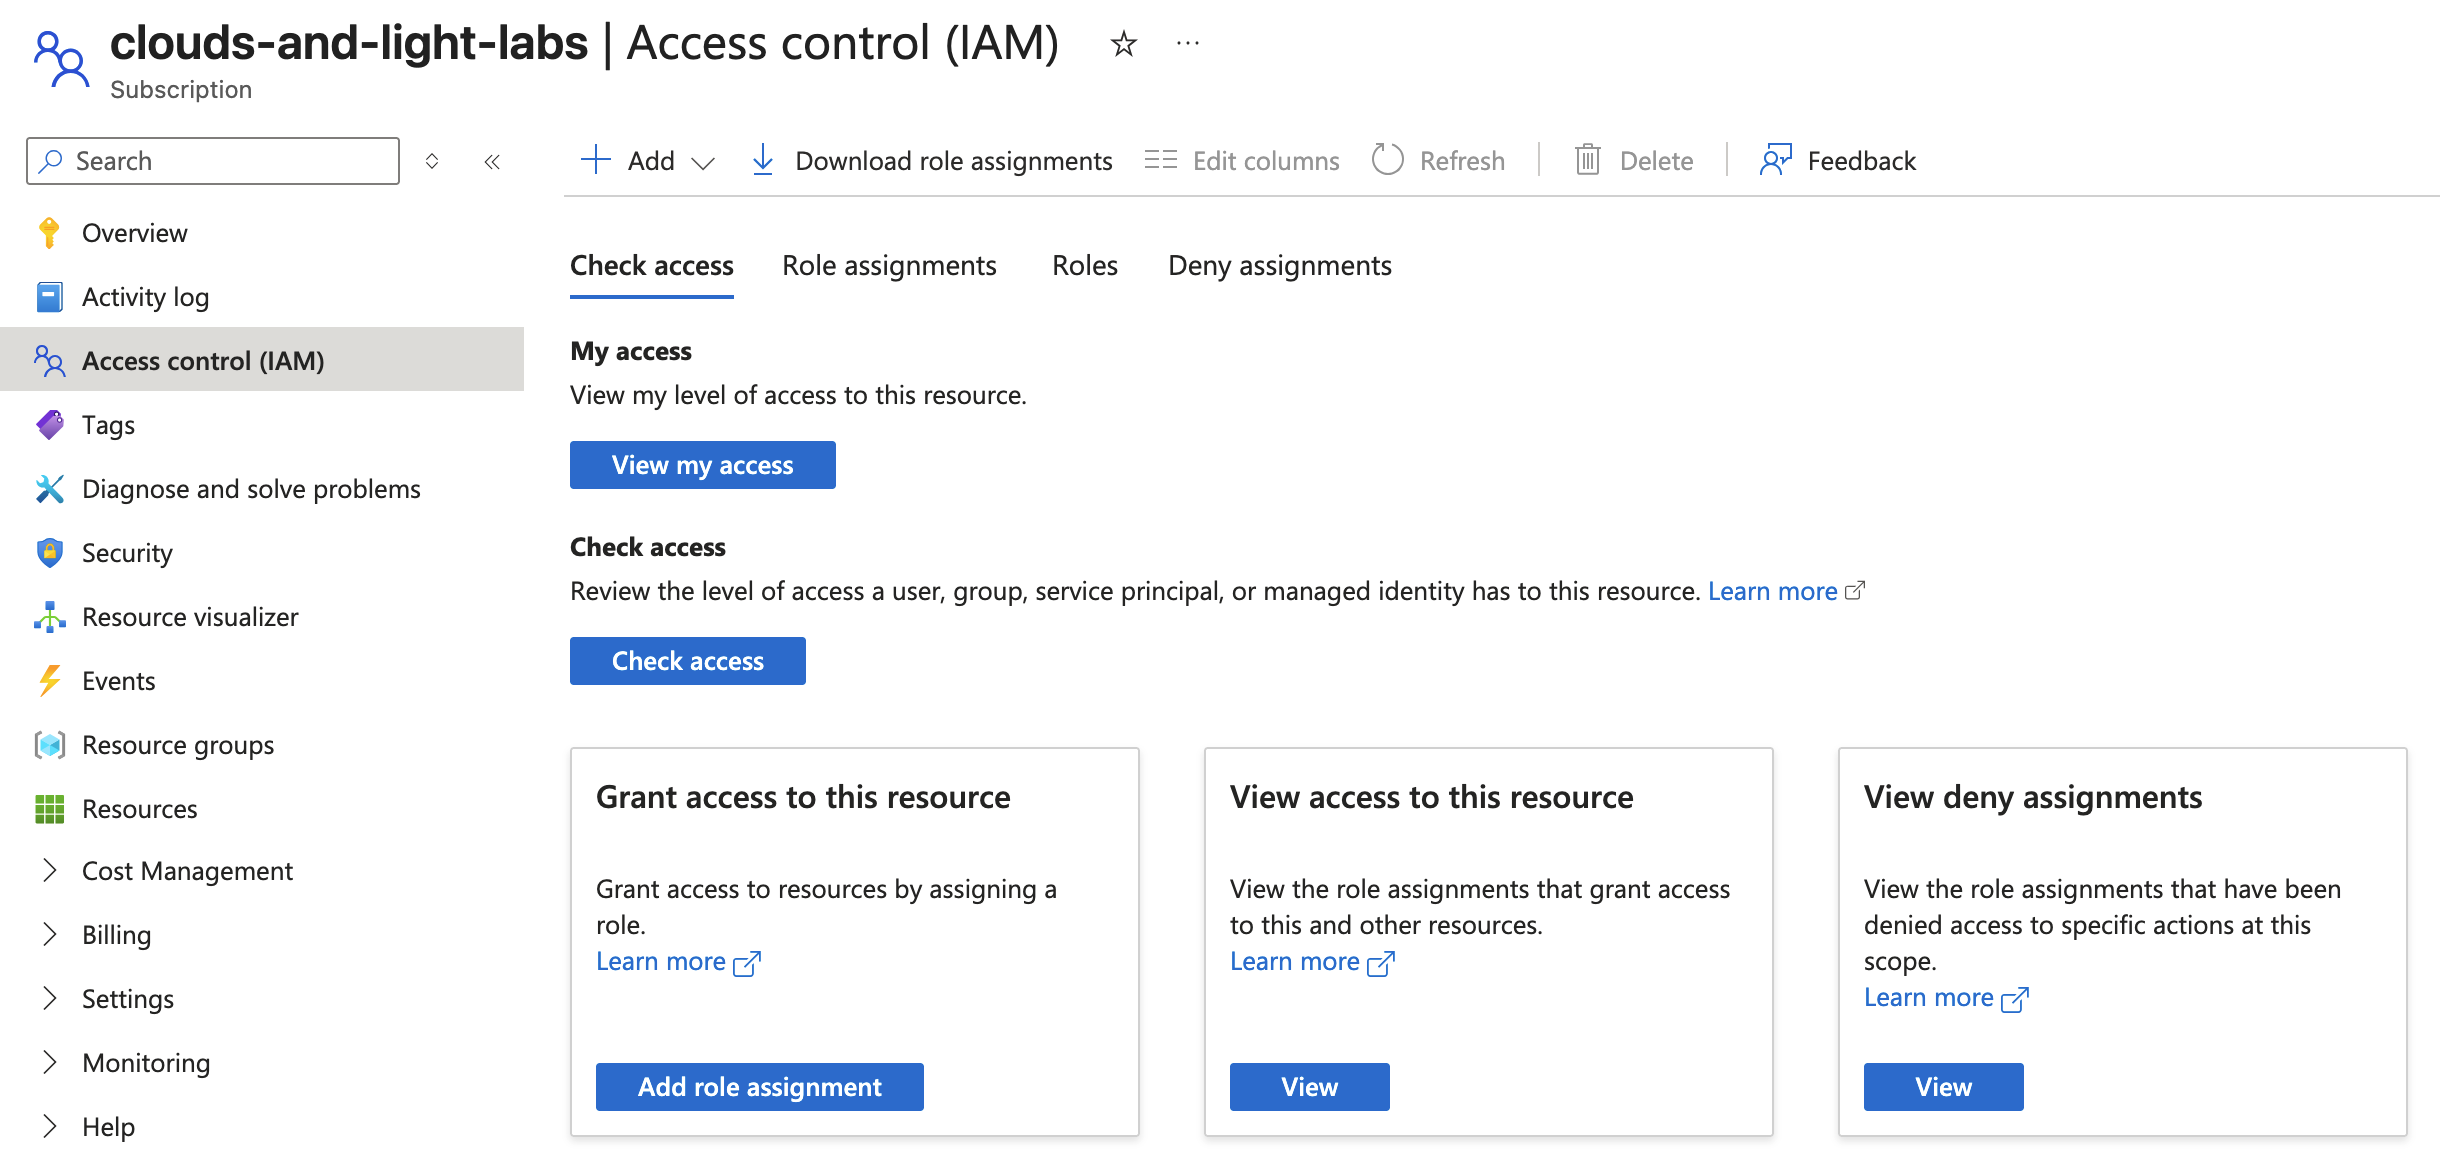Viewport: 2440px width, 1174px height.
Task: Open the Roles tab
Action: point(1085,266)
